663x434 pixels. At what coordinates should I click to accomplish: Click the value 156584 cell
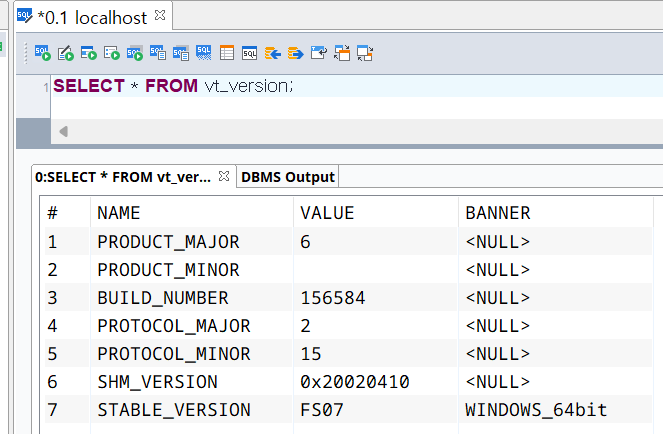click(x=375, y=297)
